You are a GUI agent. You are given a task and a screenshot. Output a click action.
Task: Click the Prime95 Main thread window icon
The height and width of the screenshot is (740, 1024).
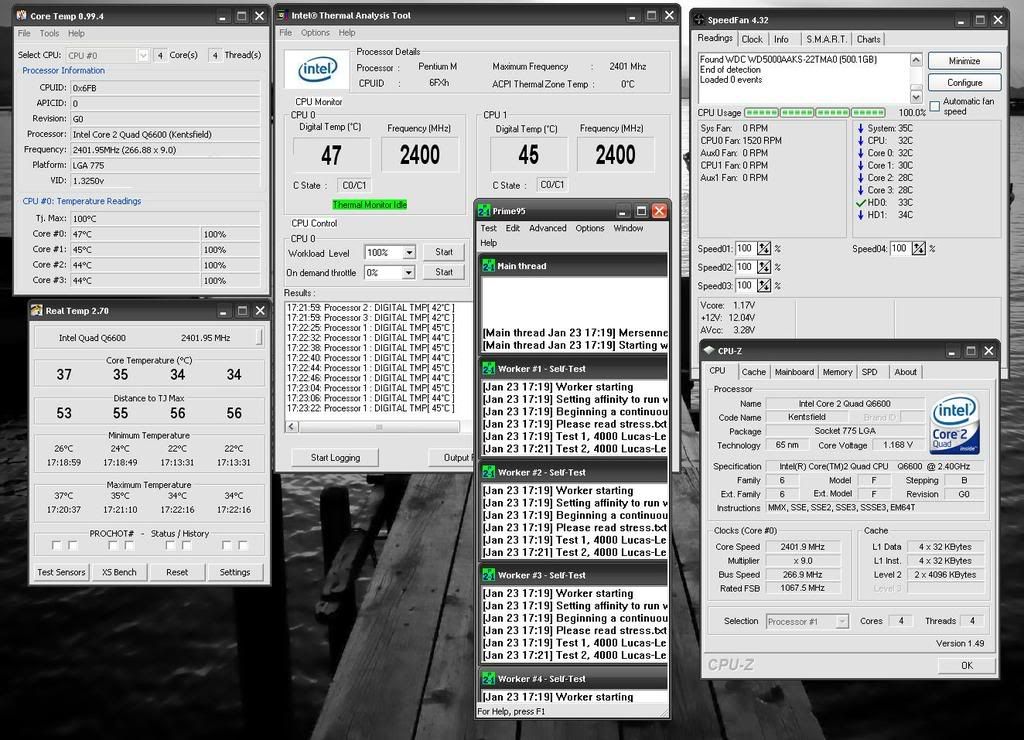coord(488,266)
